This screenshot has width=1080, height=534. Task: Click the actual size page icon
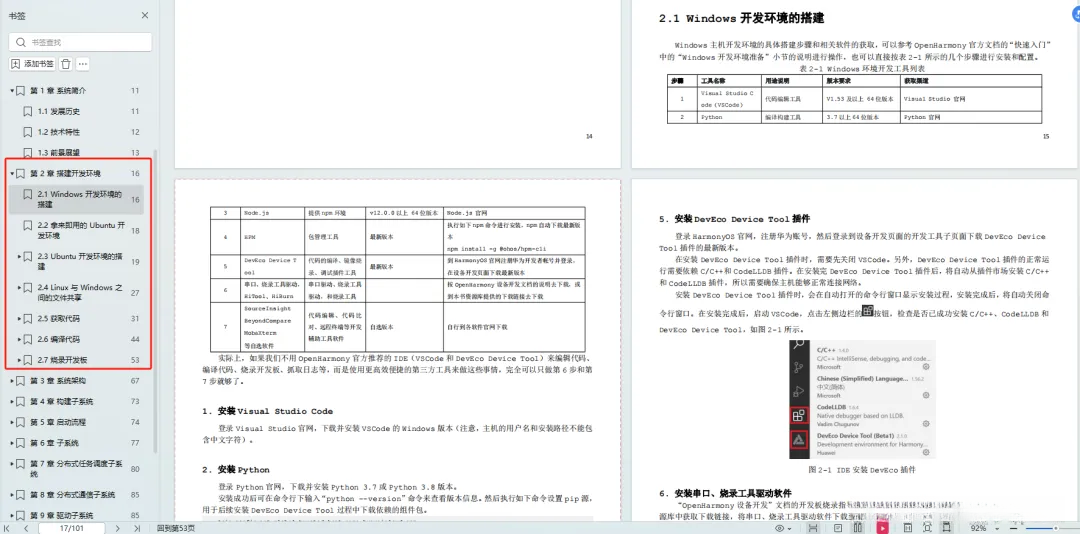click(908, 528)
